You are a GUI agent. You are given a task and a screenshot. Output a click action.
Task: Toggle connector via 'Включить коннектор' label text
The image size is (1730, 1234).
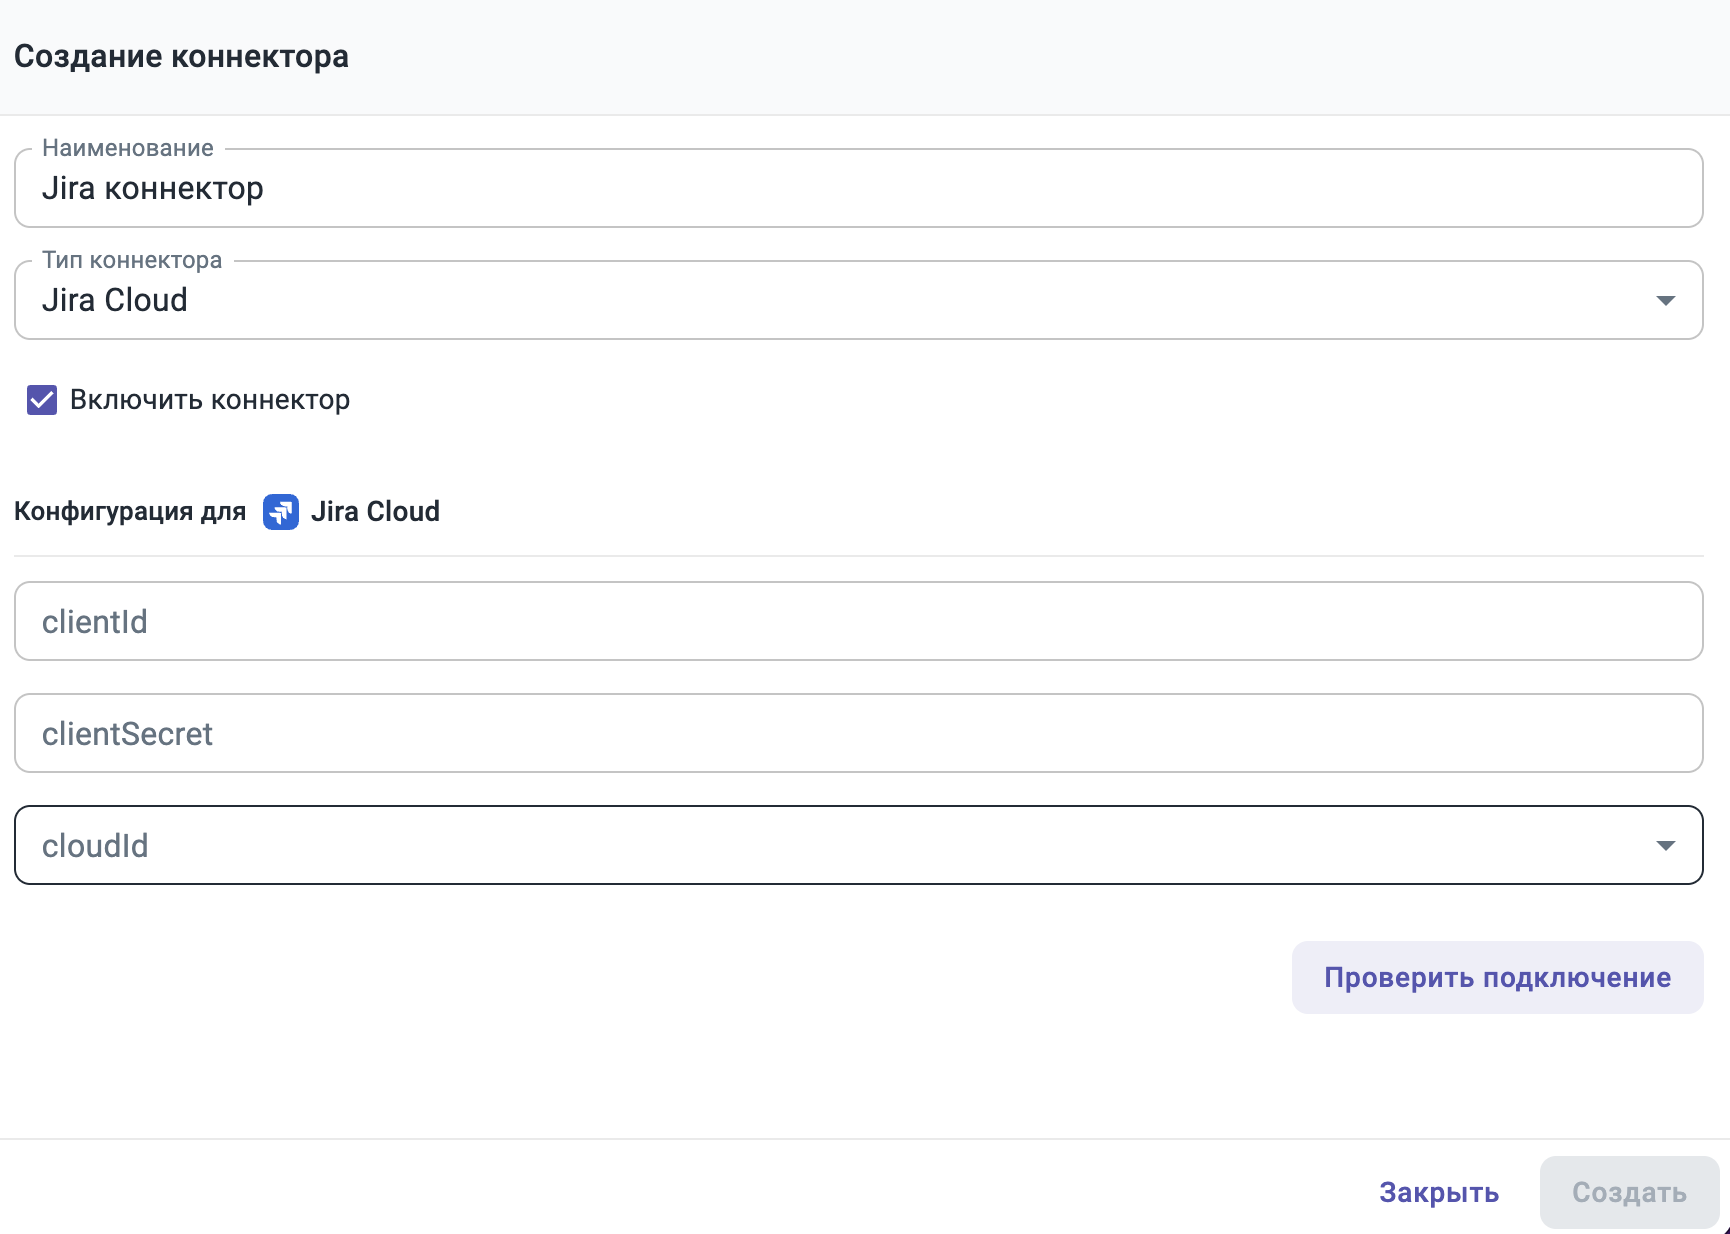(209, 400)
